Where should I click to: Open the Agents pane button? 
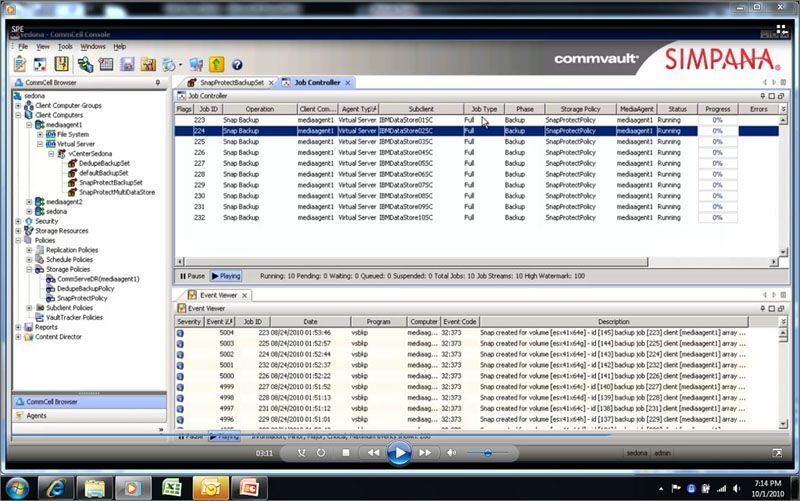coord(89,416)
